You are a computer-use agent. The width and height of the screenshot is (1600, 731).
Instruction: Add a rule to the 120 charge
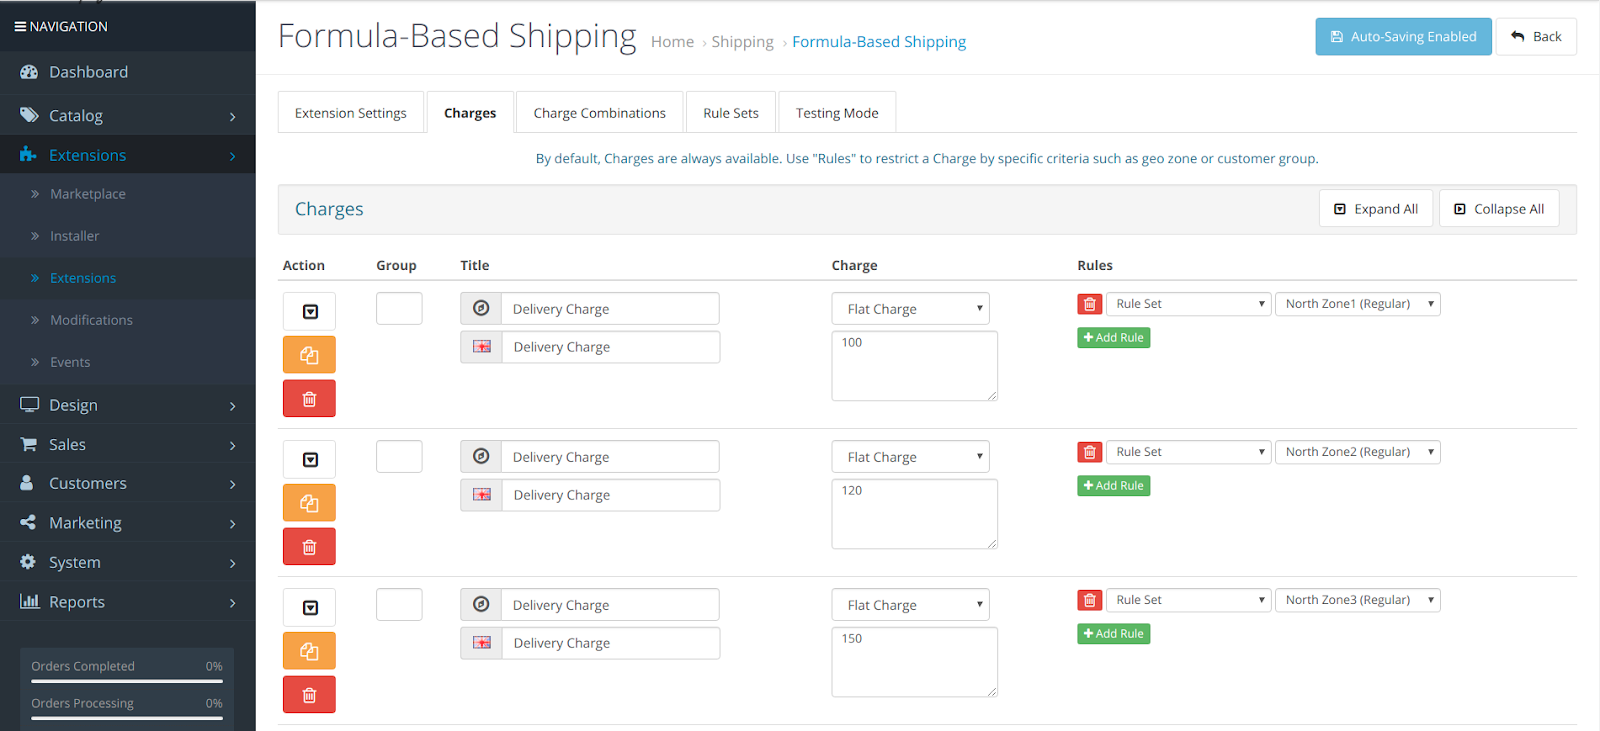coord(1113,486)
